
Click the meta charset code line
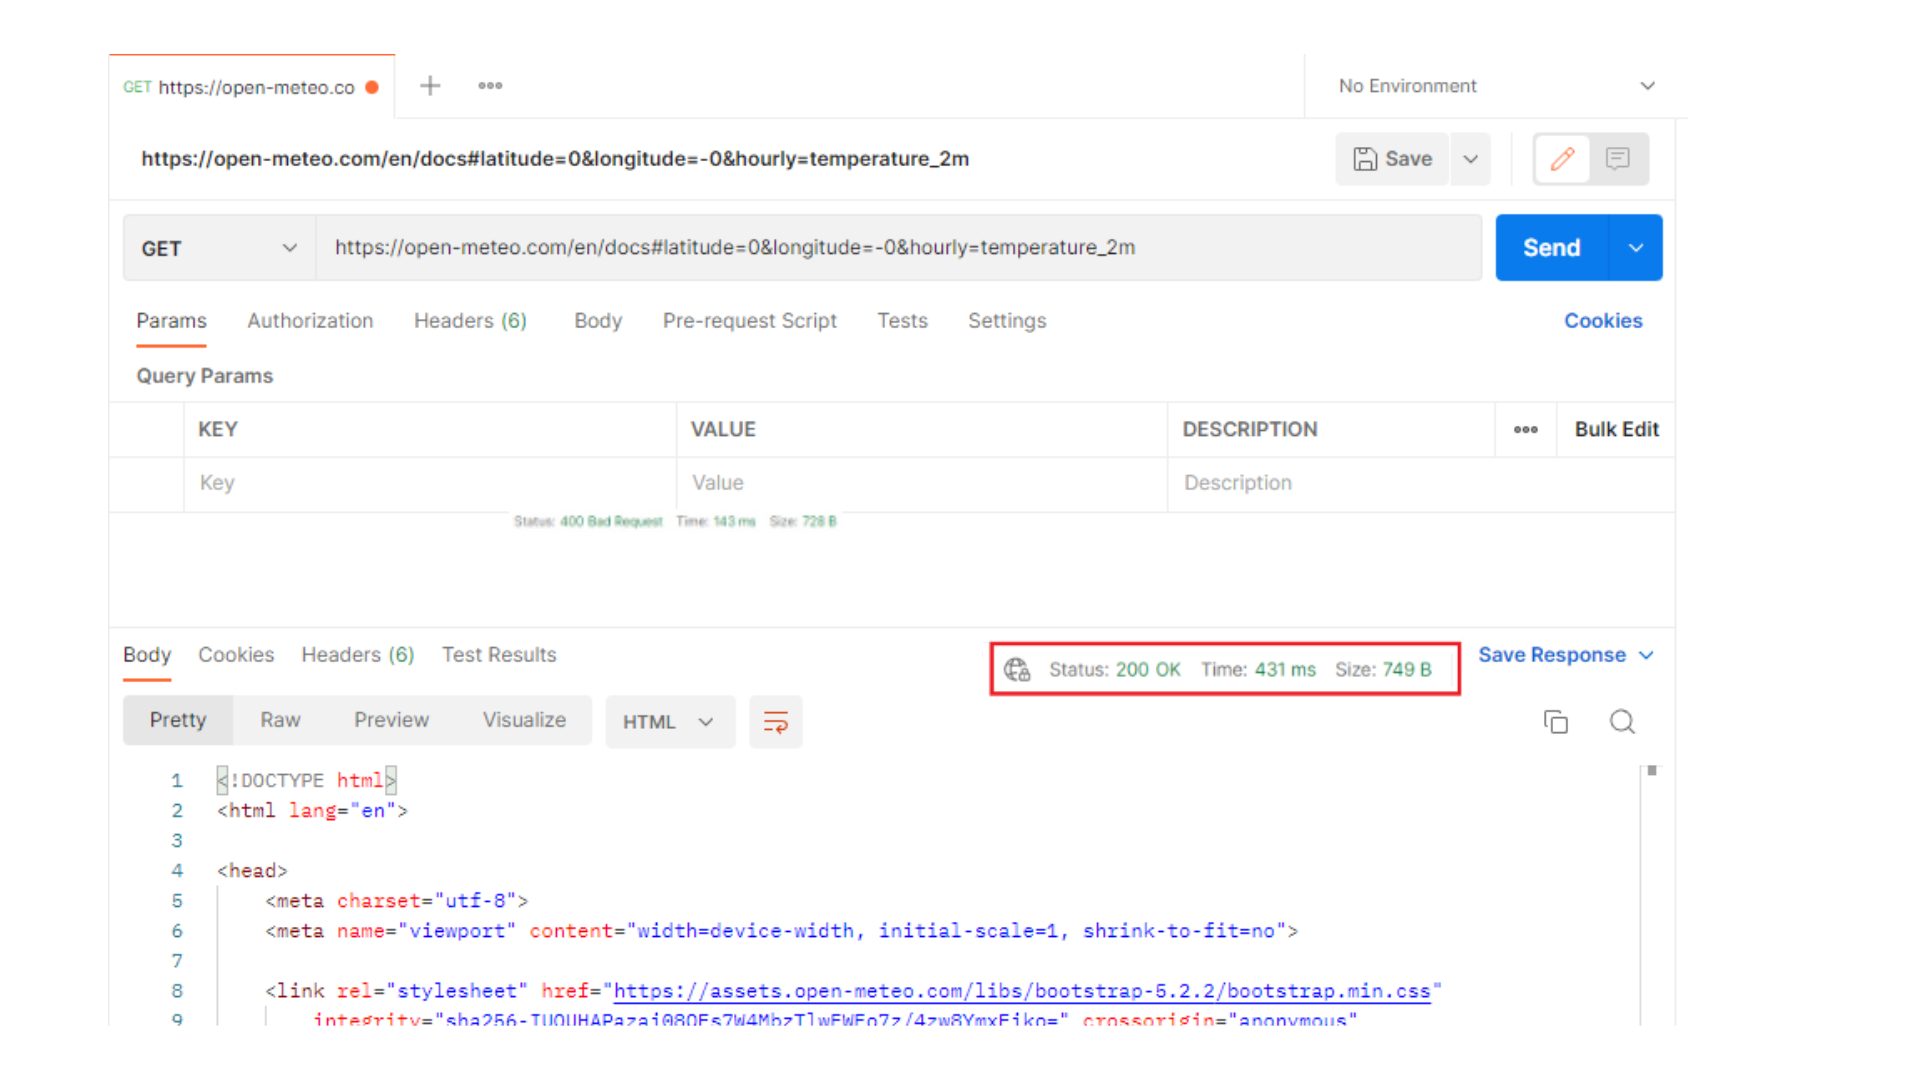(x=396, y=901)
